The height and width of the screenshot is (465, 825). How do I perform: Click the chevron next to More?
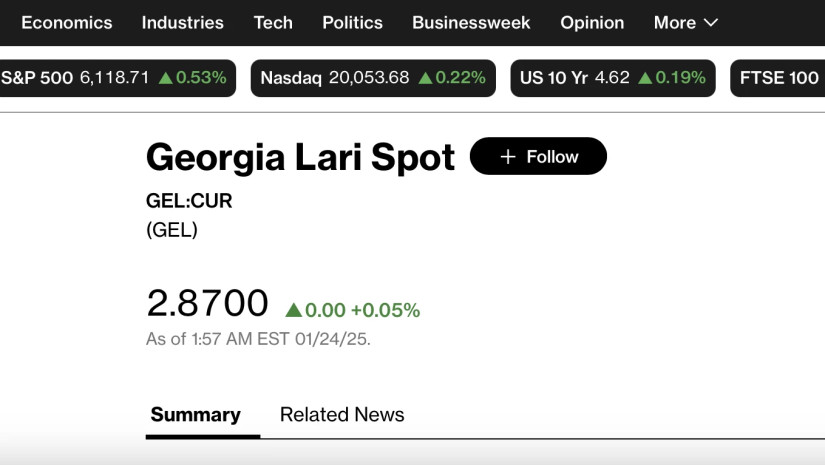pyautogui.click(x=711, y=22)
